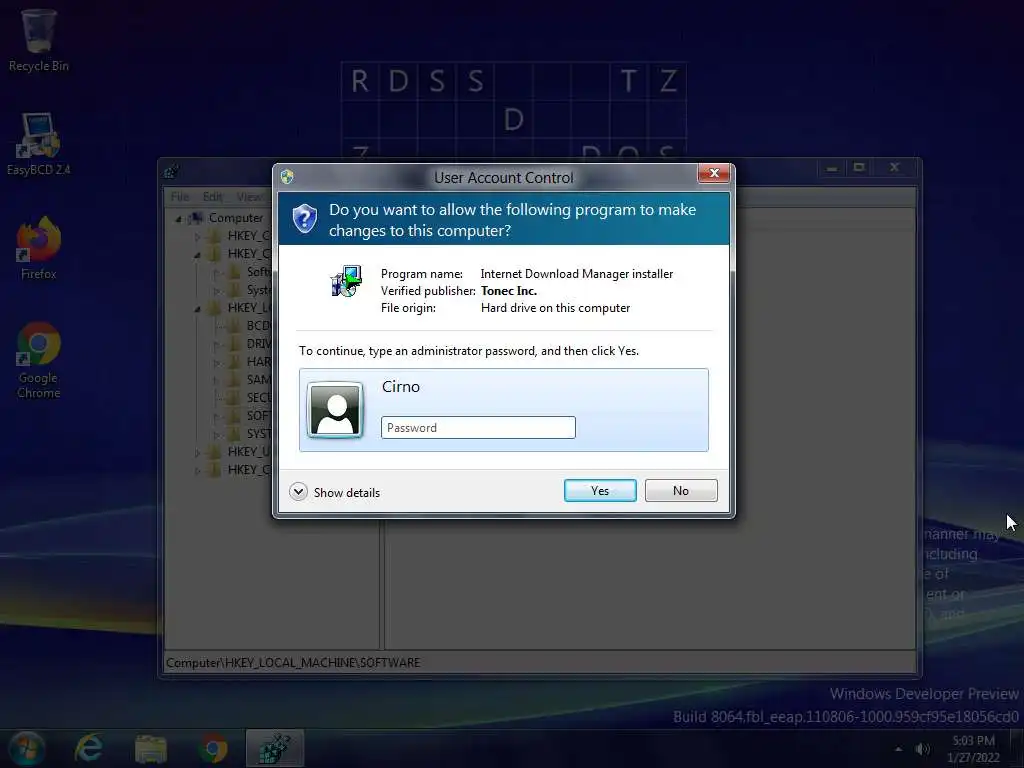Launch EasyBCD 2.4 from the desktop

39,144
